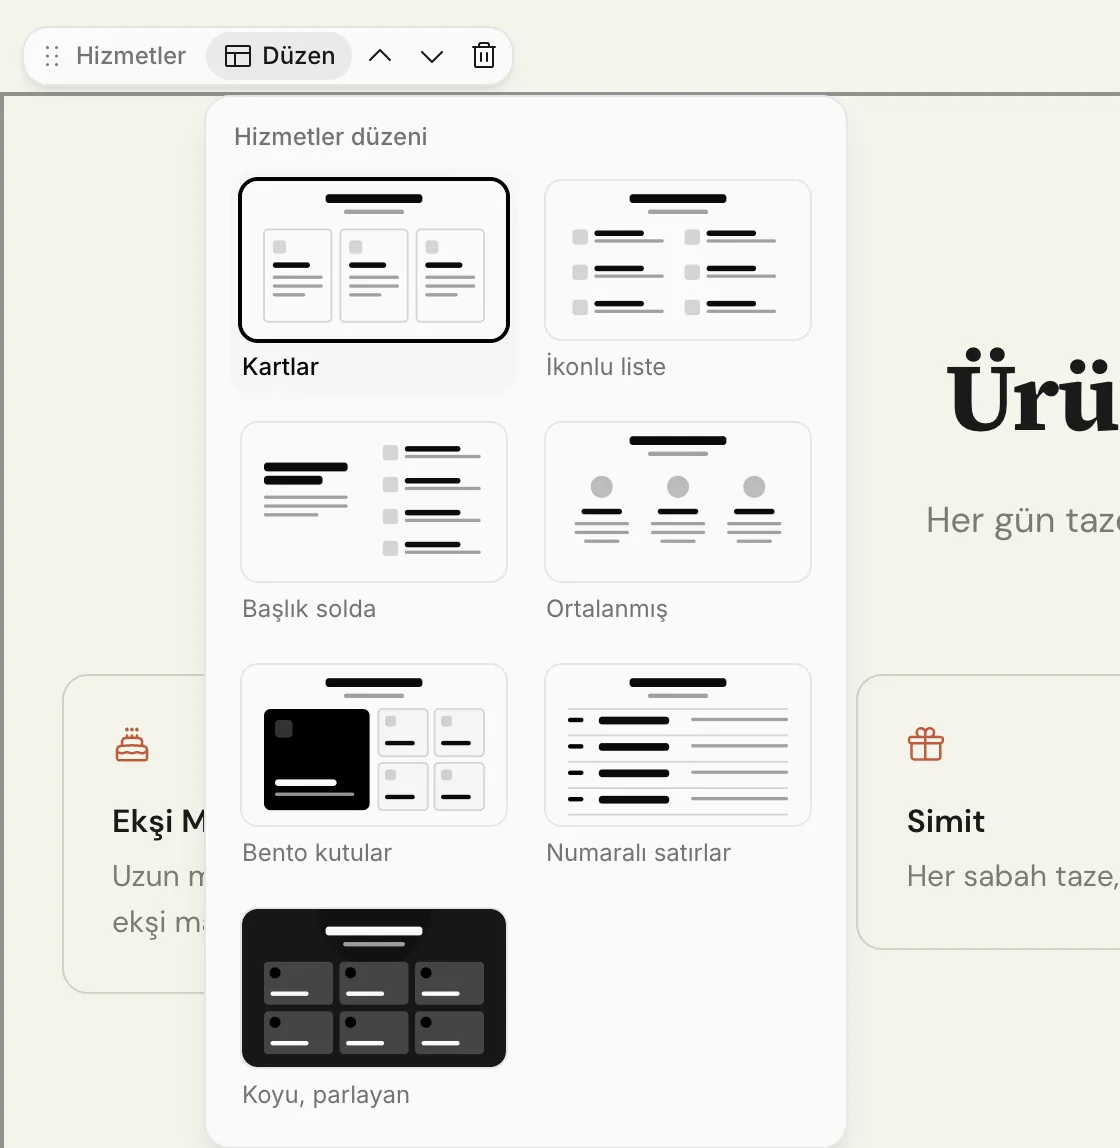
Task: Apply the Koyu, parlayan dark layout
Action: click(x=374, y=988)
